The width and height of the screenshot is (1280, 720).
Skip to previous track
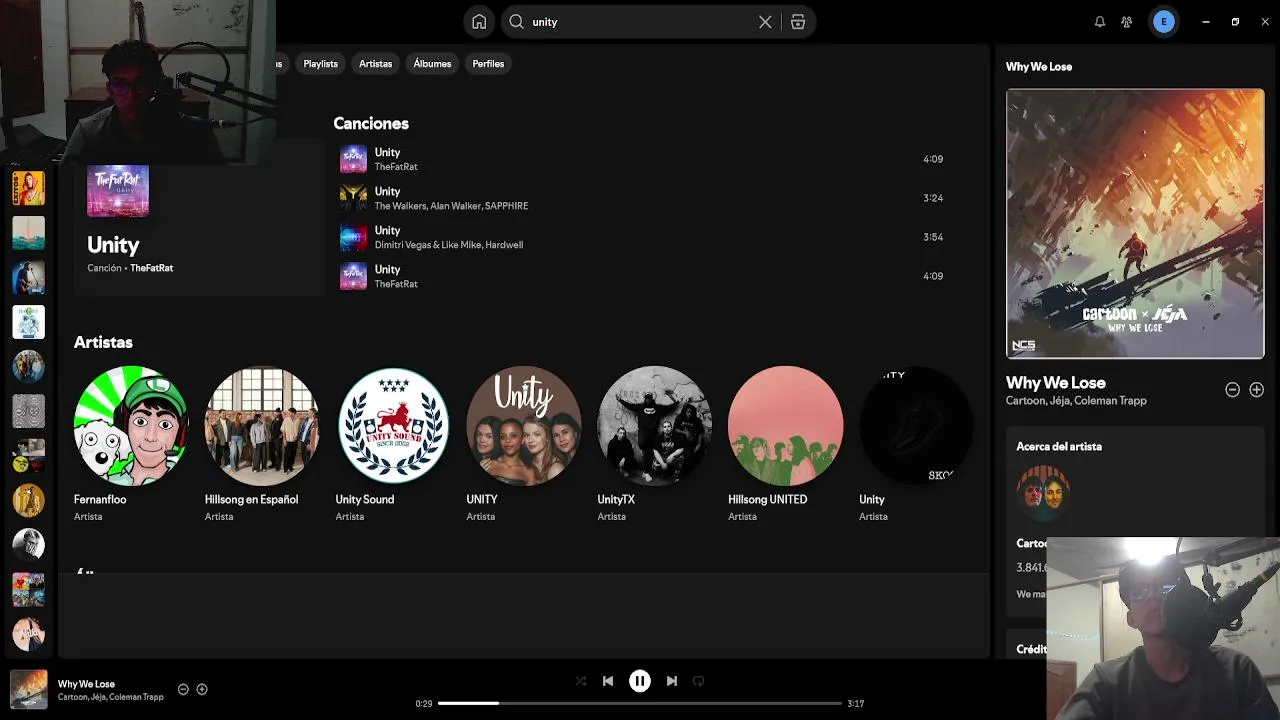[x=608, y=681]
